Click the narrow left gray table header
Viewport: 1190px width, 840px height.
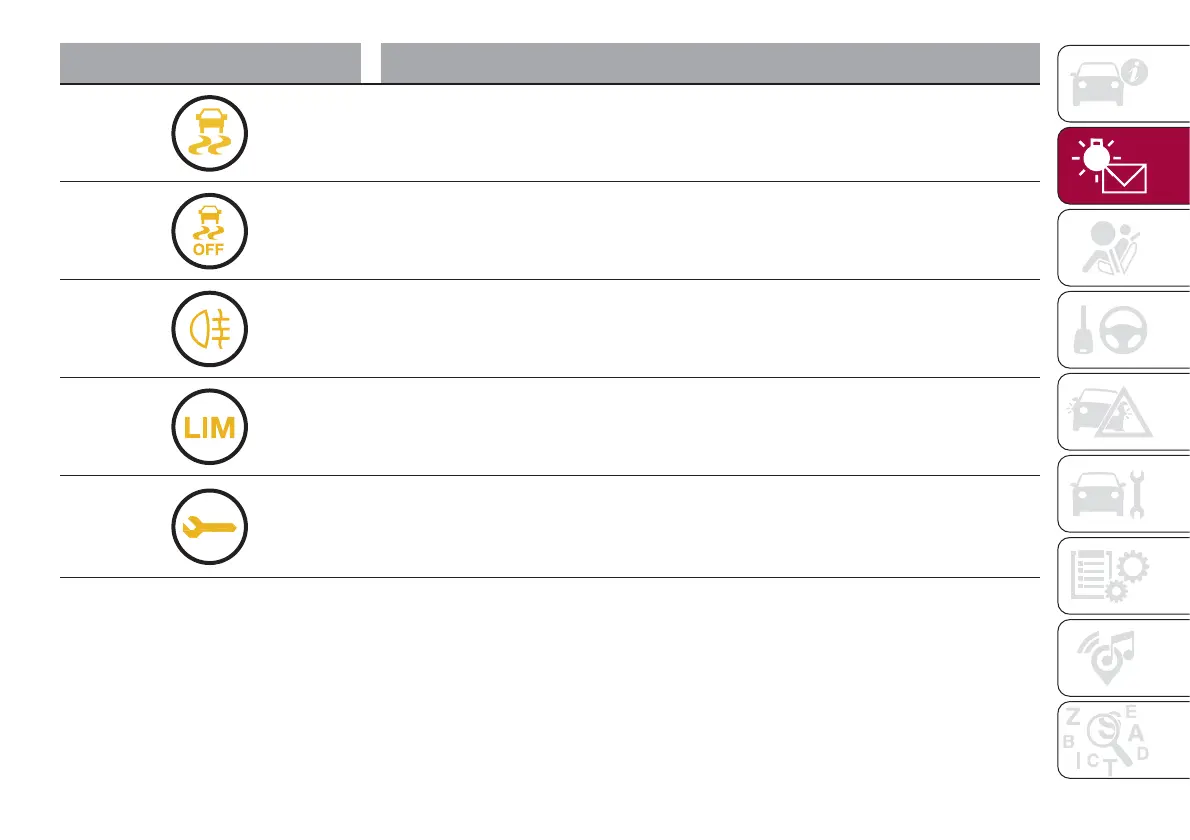pos(210,63)
